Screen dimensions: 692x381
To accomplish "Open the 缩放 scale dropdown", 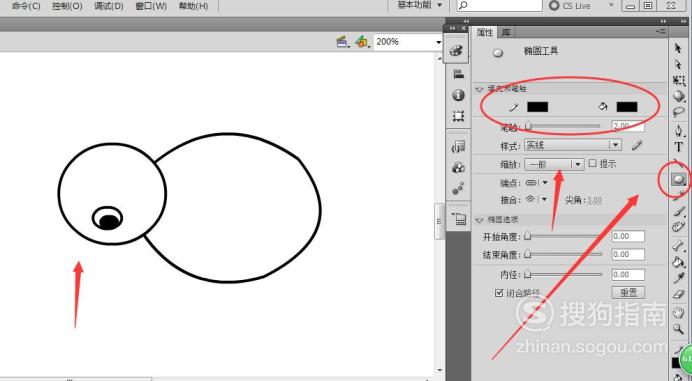I will (x=554, y=164).
